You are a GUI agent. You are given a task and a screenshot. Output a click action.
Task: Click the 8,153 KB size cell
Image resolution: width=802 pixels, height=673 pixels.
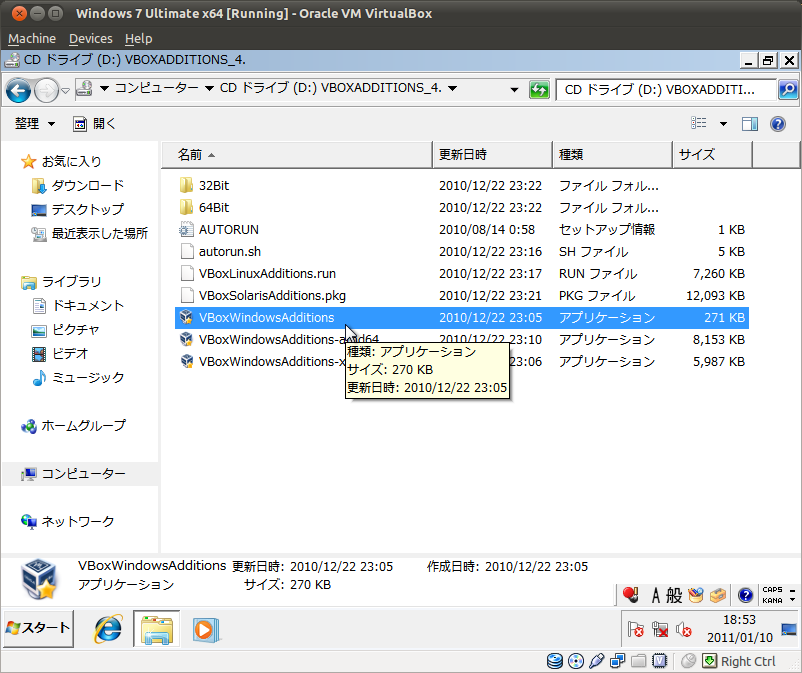pyautogui.click(x=719, y=340)
